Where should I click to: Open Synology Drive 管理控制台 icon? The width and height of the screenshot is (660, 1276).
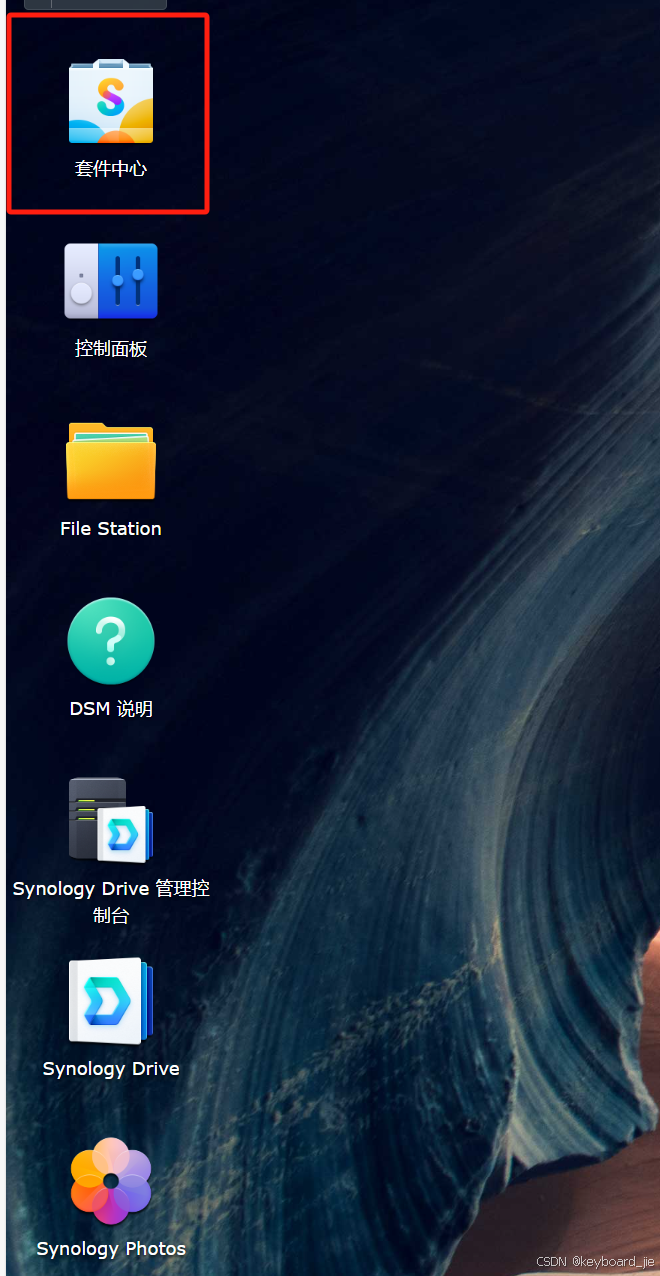[x=111, y=820]
